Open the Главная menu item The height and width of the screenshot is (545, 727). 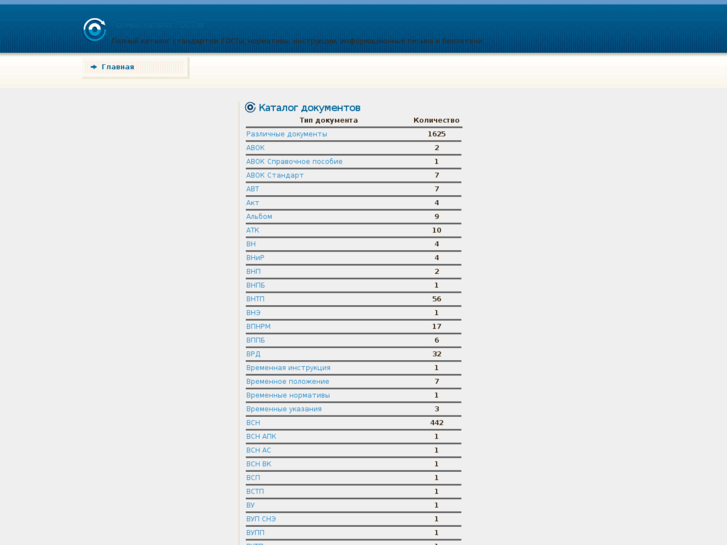coord(118,67)
